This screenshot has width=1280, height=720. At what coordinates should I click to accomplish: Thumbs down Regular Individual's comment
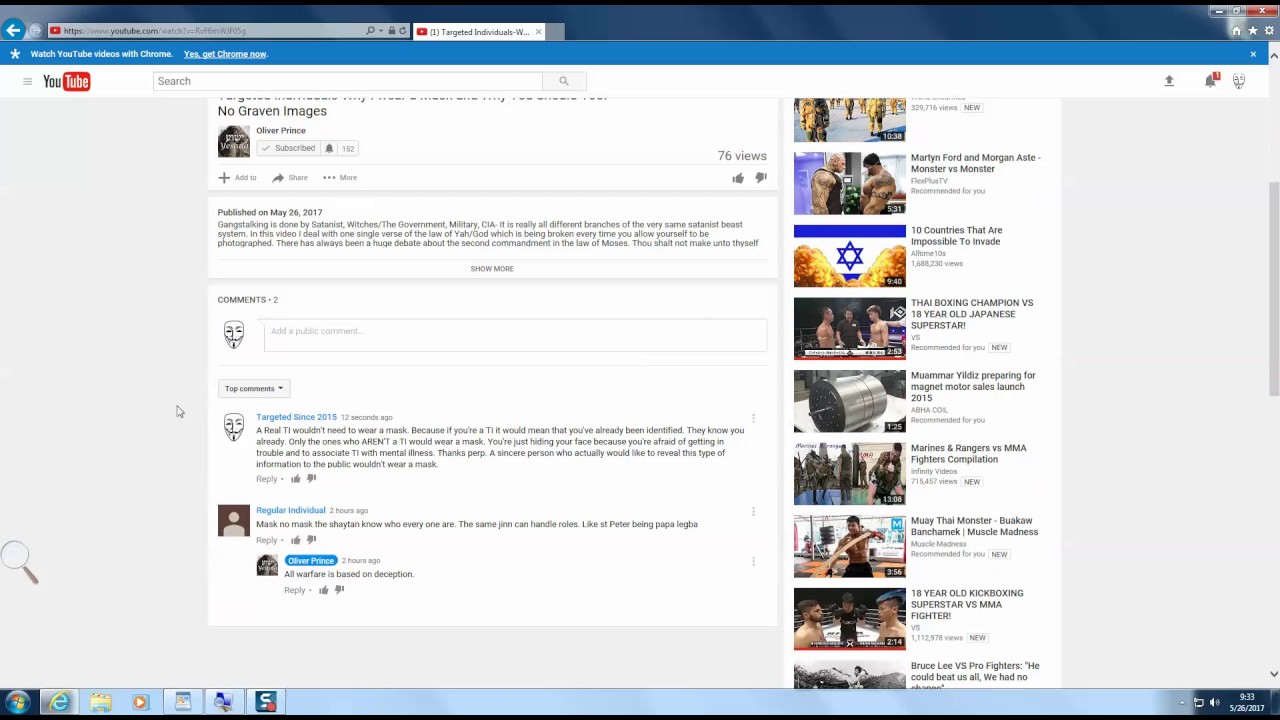pos(311,540)
